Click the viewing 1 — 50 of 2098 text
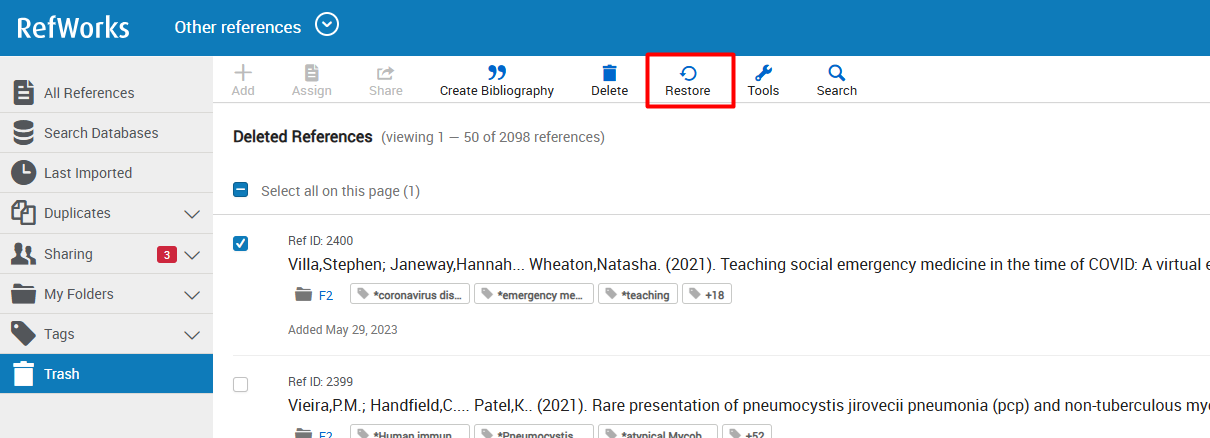 click(x=493, y=137)
